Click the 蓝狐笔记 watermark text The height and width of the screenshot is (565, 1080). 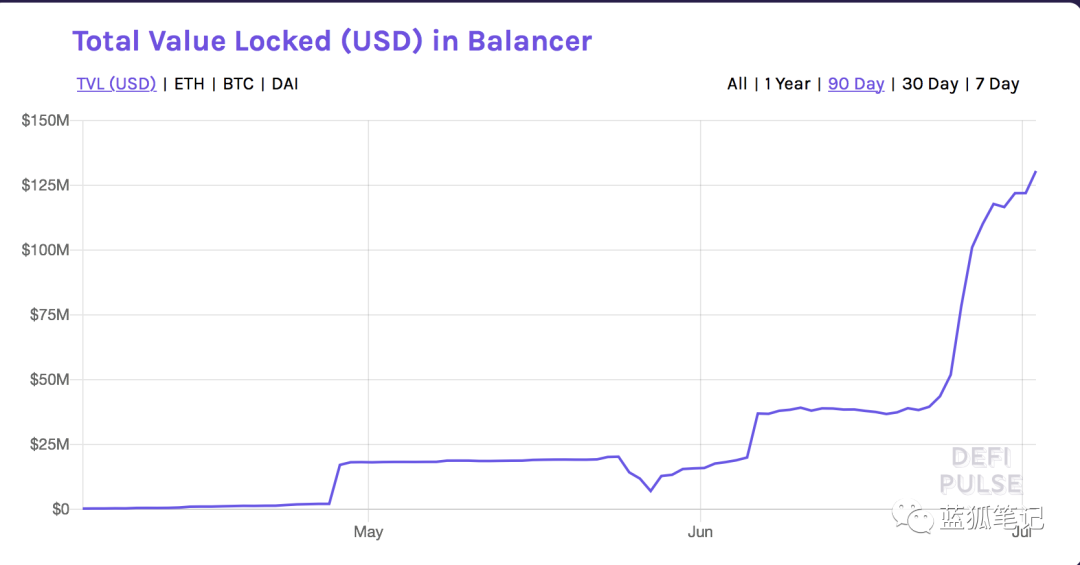(990, 518)
